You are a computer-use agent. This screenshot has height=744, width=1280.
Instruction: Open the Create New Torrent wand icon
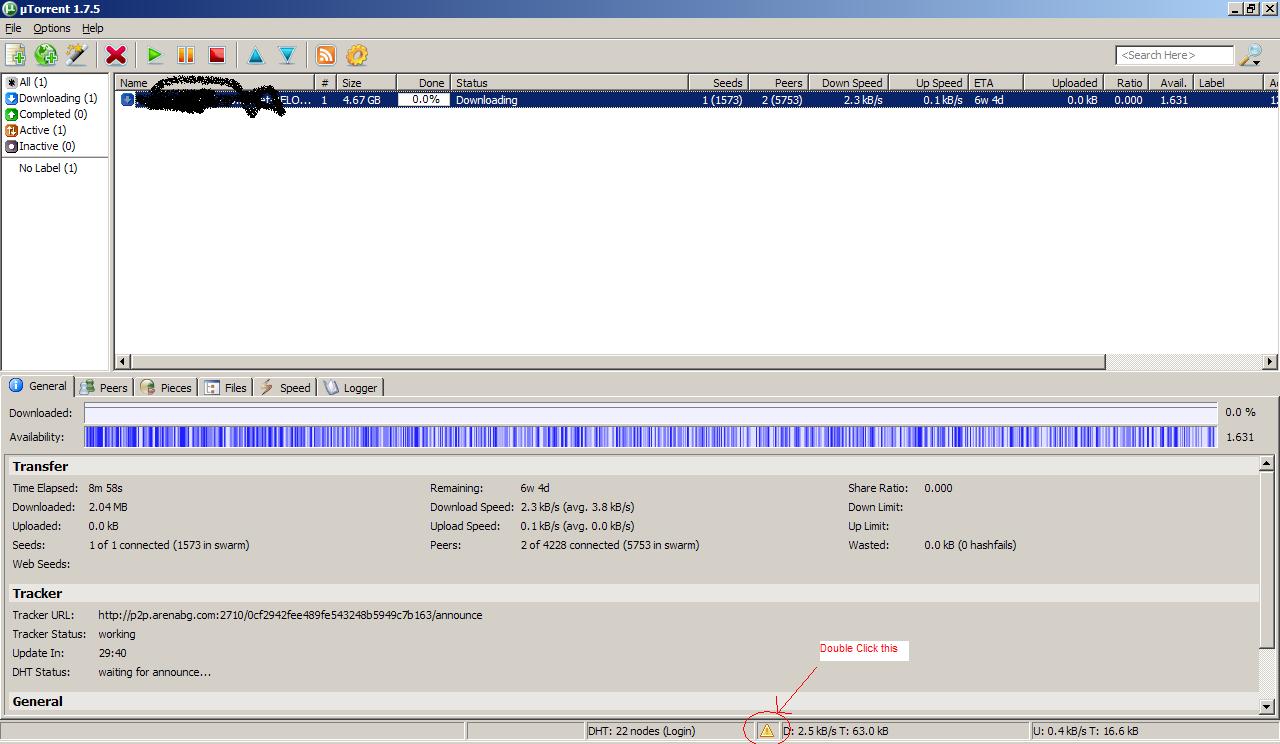tap(76, 55)
